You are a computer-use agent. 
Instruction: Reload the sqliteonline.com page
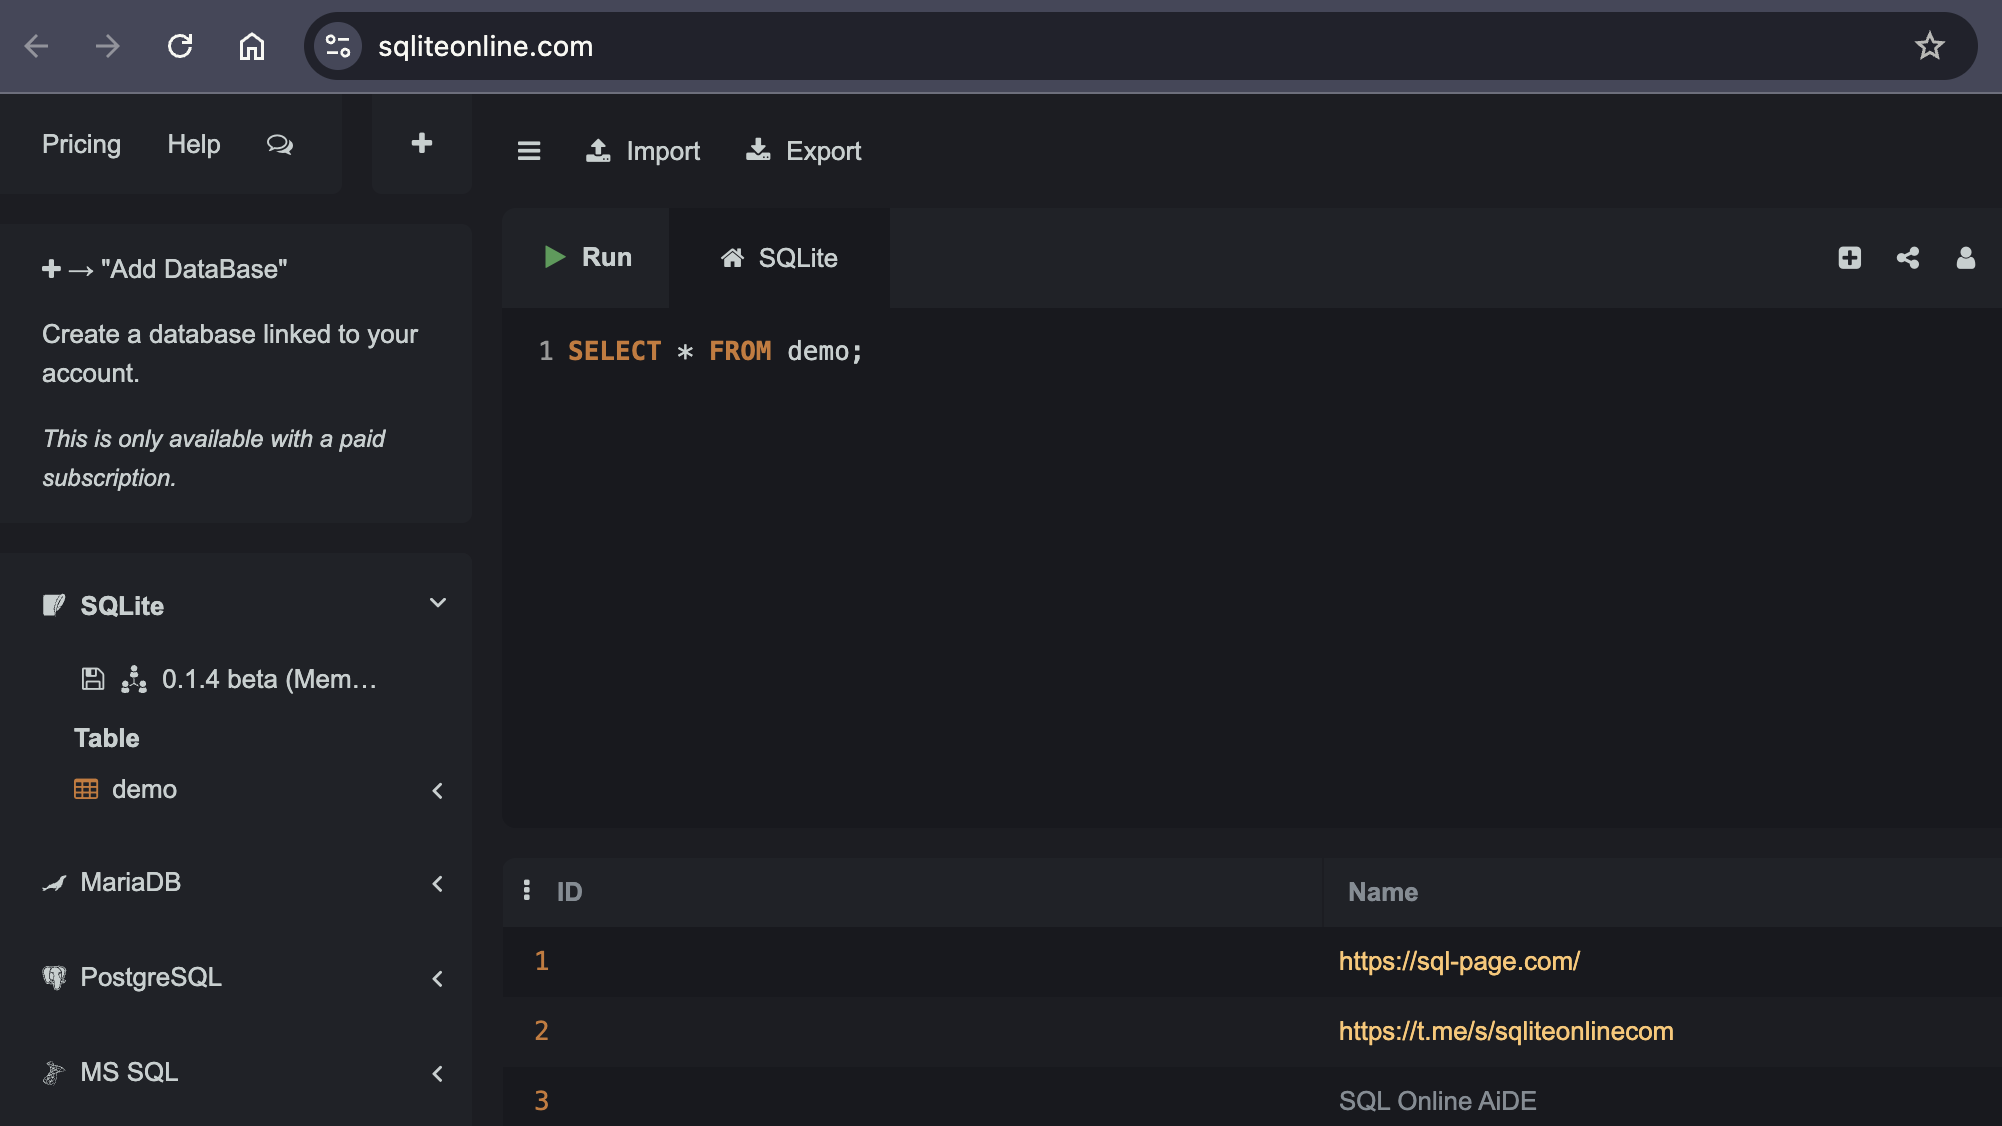coord(180,46)
